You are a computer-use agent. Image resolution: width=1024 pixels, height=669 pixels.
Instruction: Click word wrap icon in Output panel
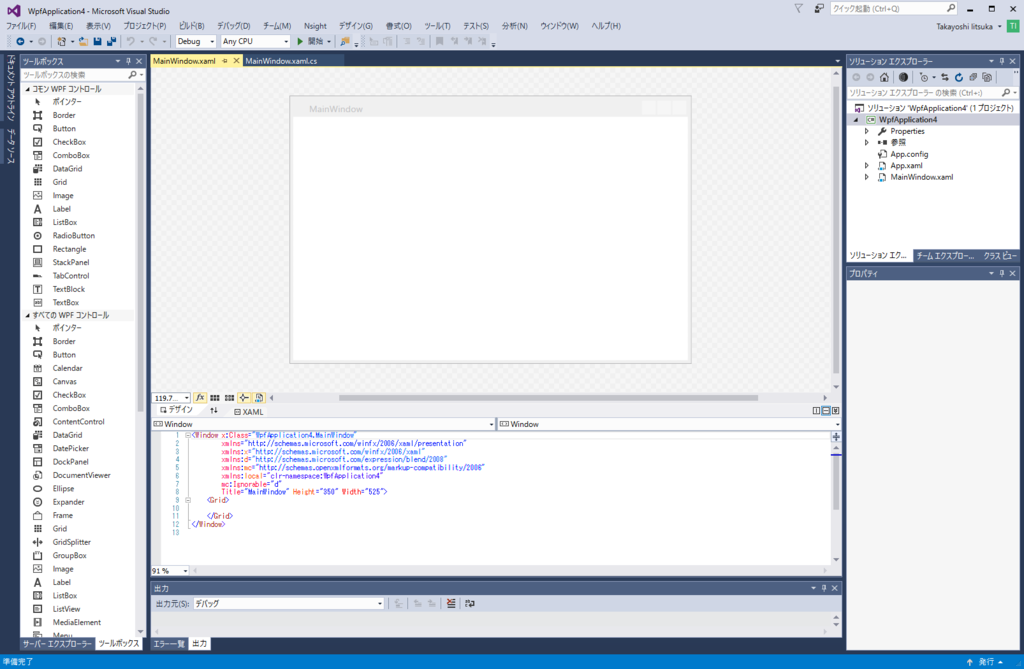tap(470, 604)
